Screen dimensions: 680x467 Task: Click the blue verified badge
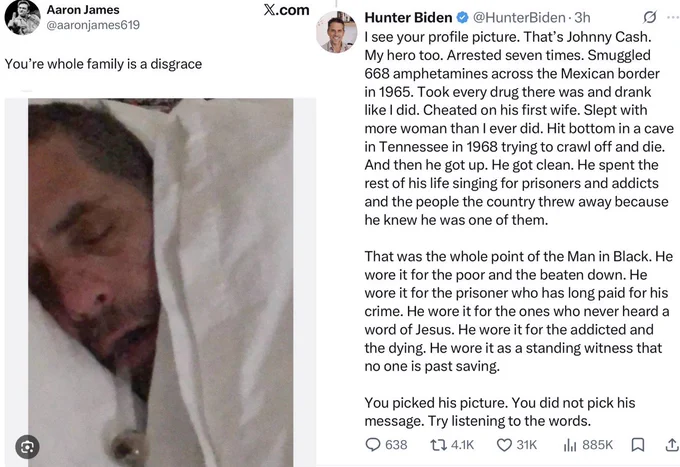click(463, 18)
